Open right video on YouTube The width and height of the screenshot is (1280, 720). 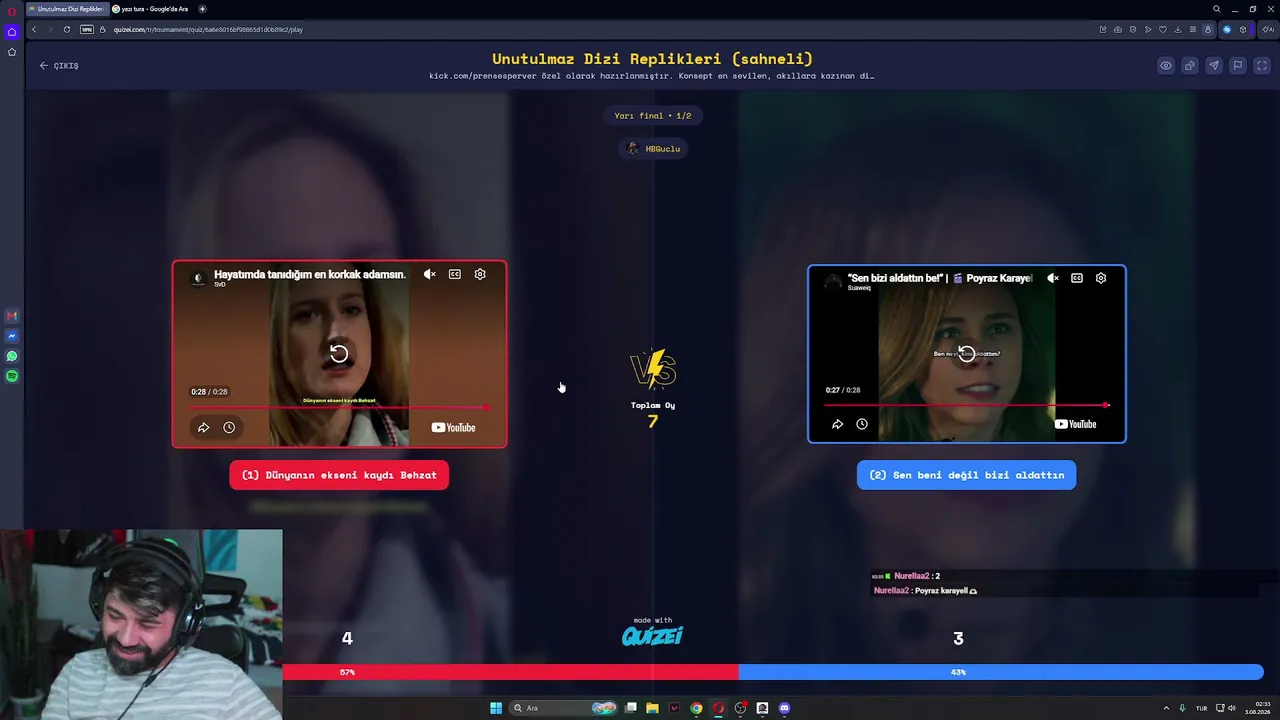tap(1075, 424)
